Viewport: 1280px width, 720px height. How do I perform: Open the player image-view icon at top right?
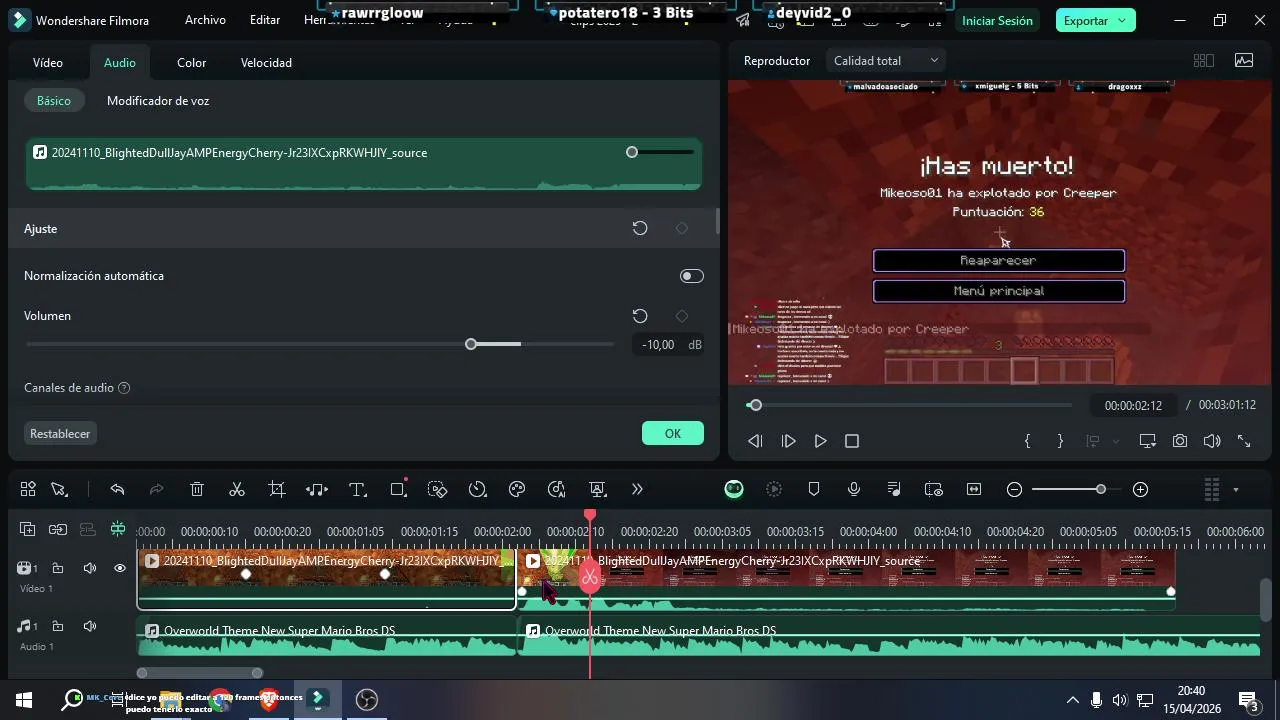(x=1244, y=61)
